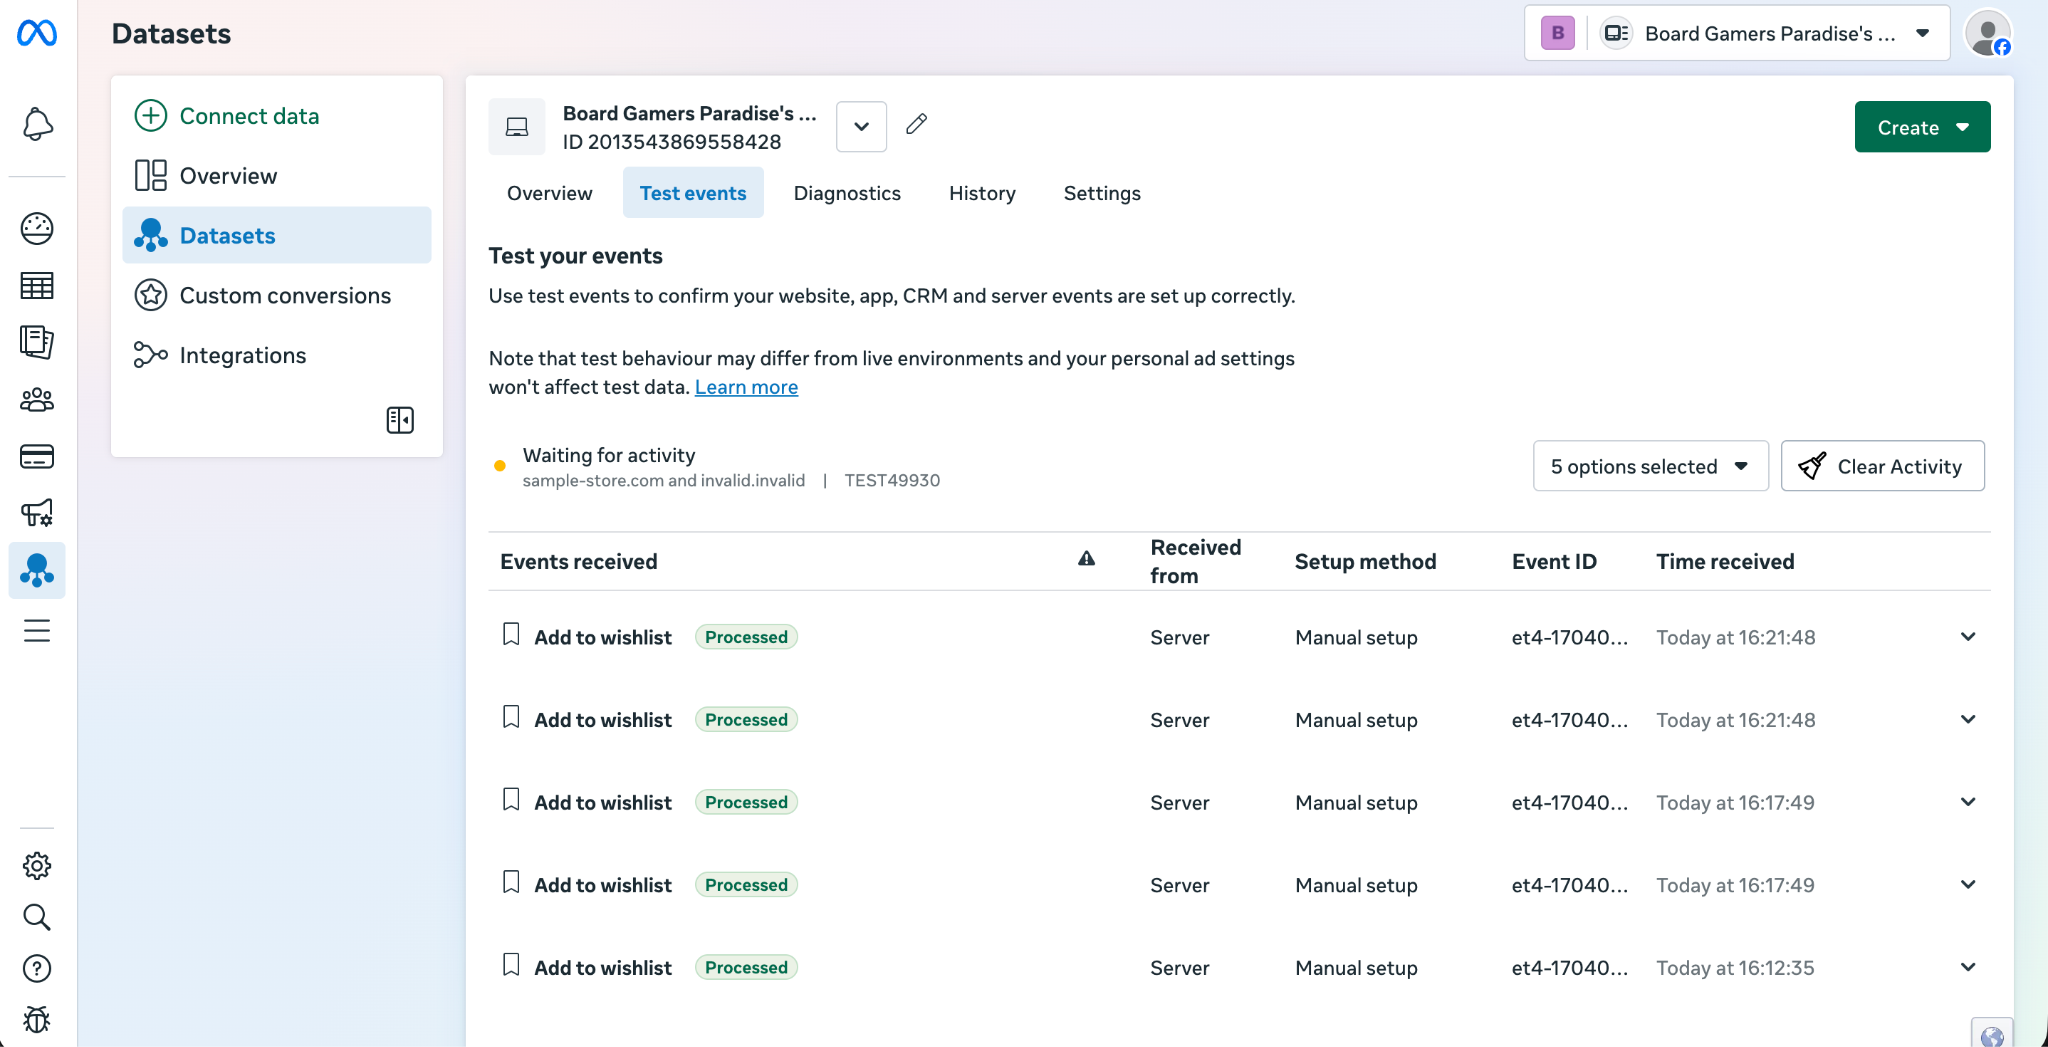The image size is (2048, 1047).
Task: Click the bug report icon
Action: (x=37, y=1019)
